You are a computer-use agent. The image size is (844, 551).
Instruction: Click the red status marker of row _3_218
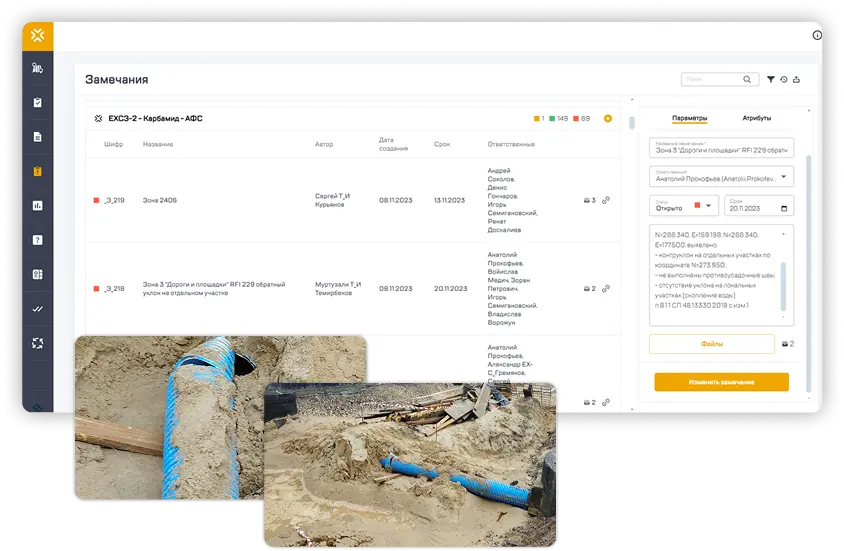tap(96, 288)
